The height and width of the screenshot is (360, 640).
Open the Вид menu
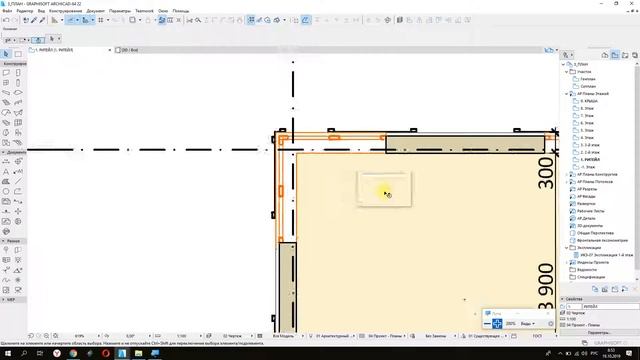click(41, 11)
